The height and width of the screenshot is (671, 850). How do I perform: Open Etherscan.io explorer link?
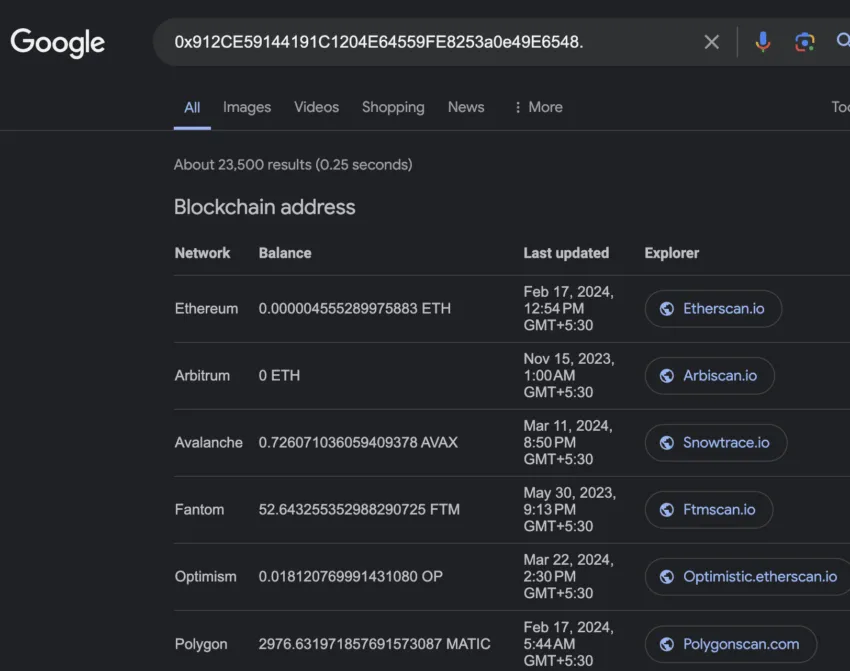click(x=723, y=309)
